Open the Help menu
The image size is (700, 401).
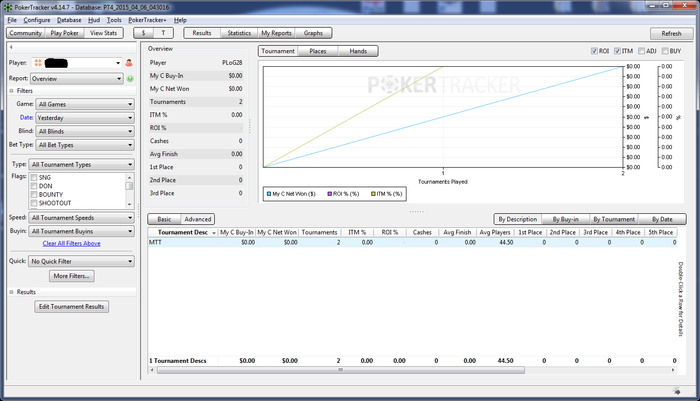[x=180, y=20]
